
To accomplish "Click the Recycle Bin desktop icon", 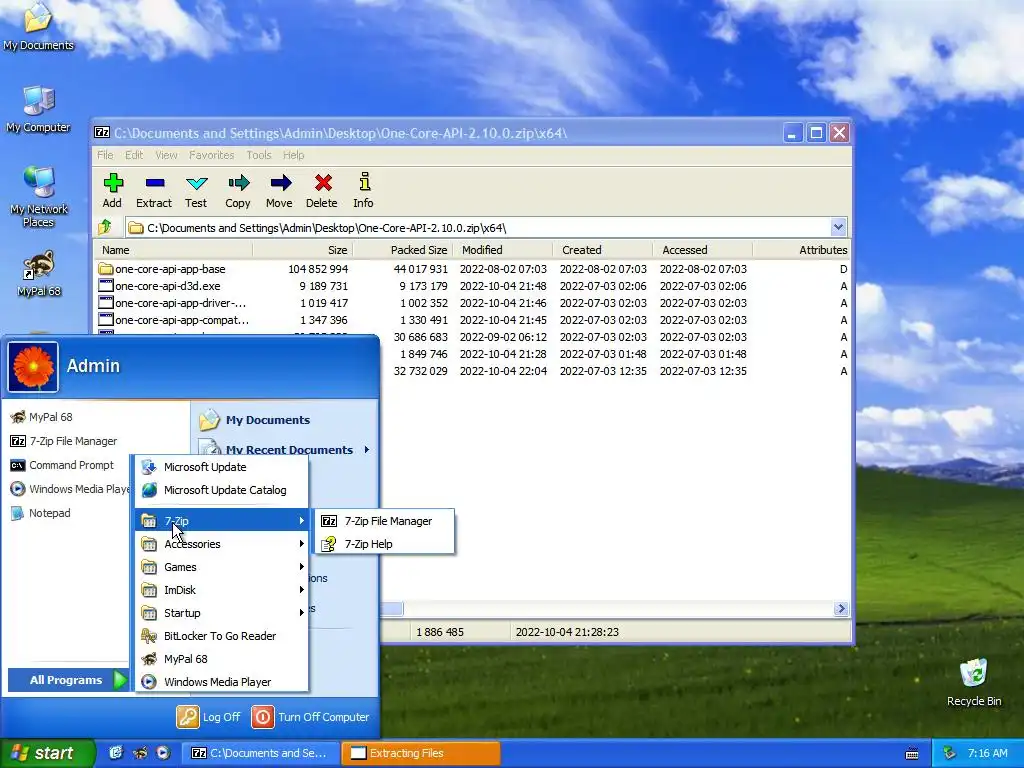I will (x=974, y=682).
